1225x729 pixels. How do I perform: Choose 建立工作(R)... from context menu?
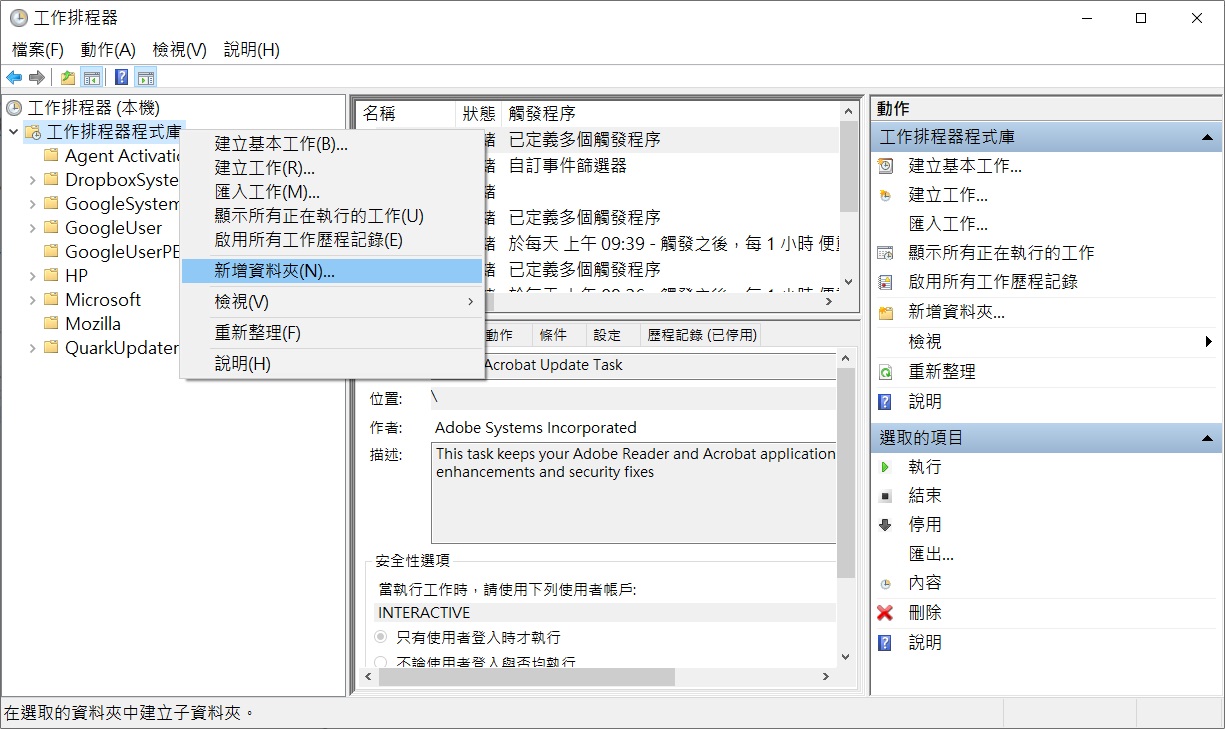pyautogui.click(x=332, y=168)
